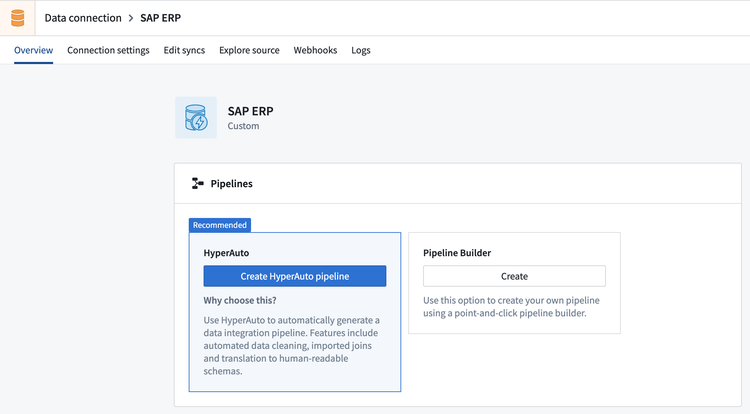Click the HyperAuto card title

226,253
